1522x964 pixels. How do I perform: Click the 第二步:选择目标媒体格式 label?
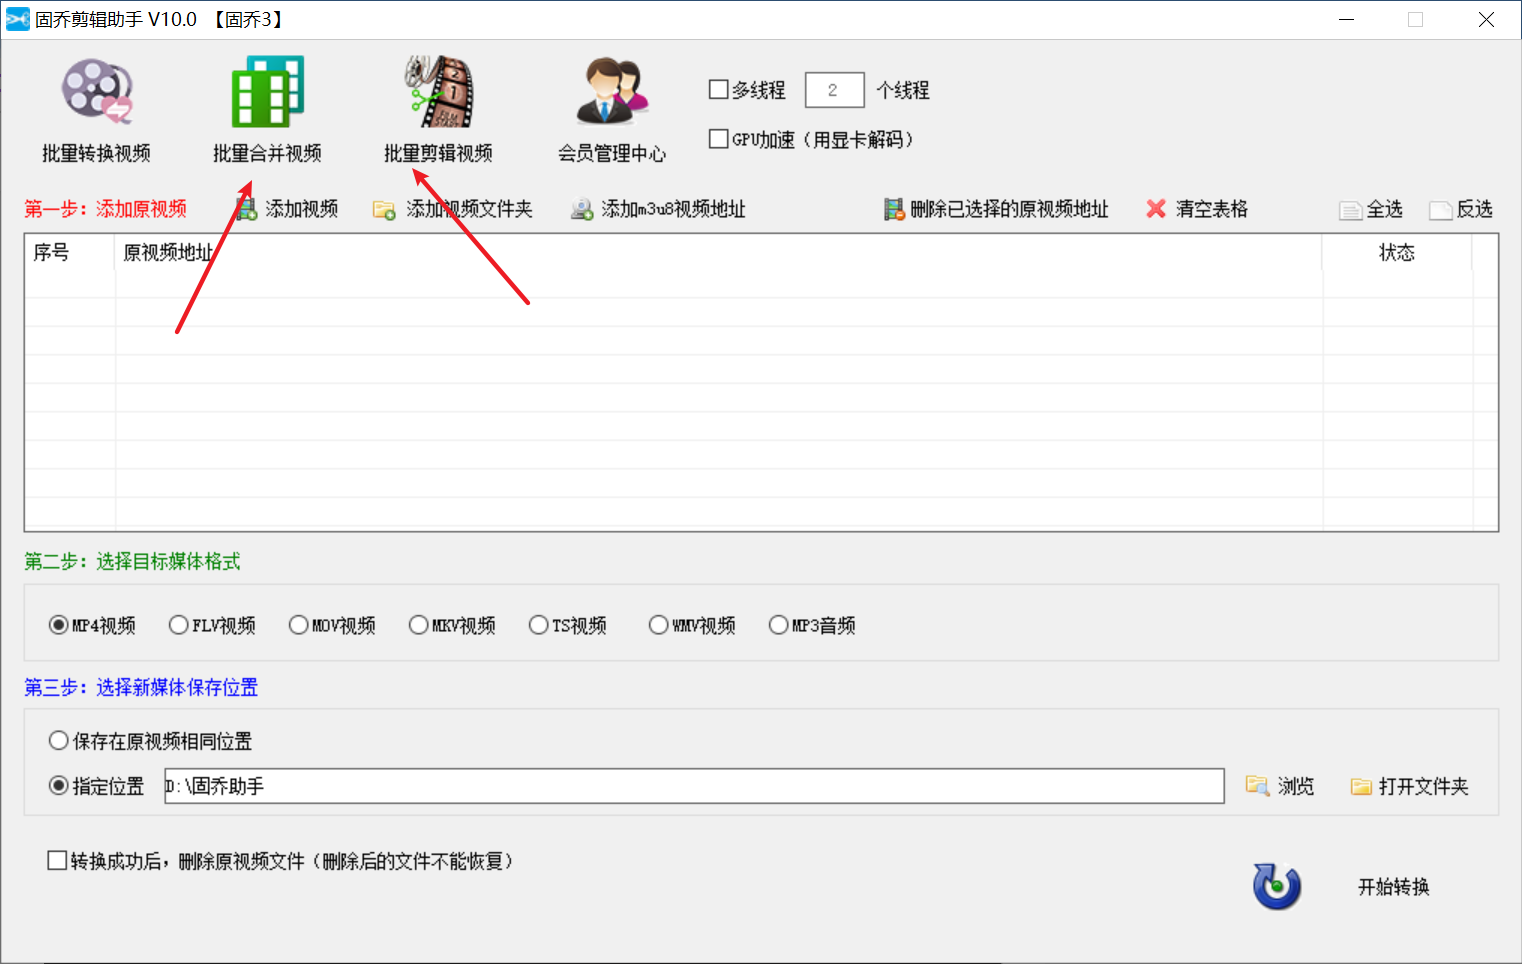pos(132,562)
